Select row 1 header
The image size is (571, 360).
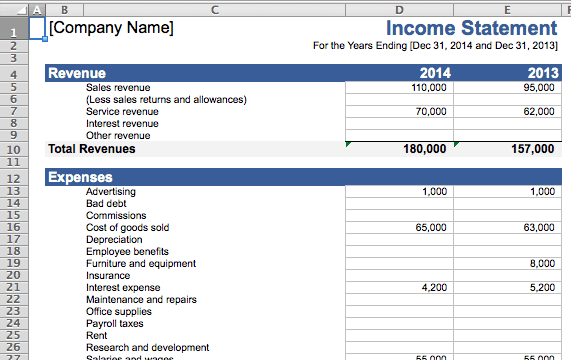click(x=14, y=28)
